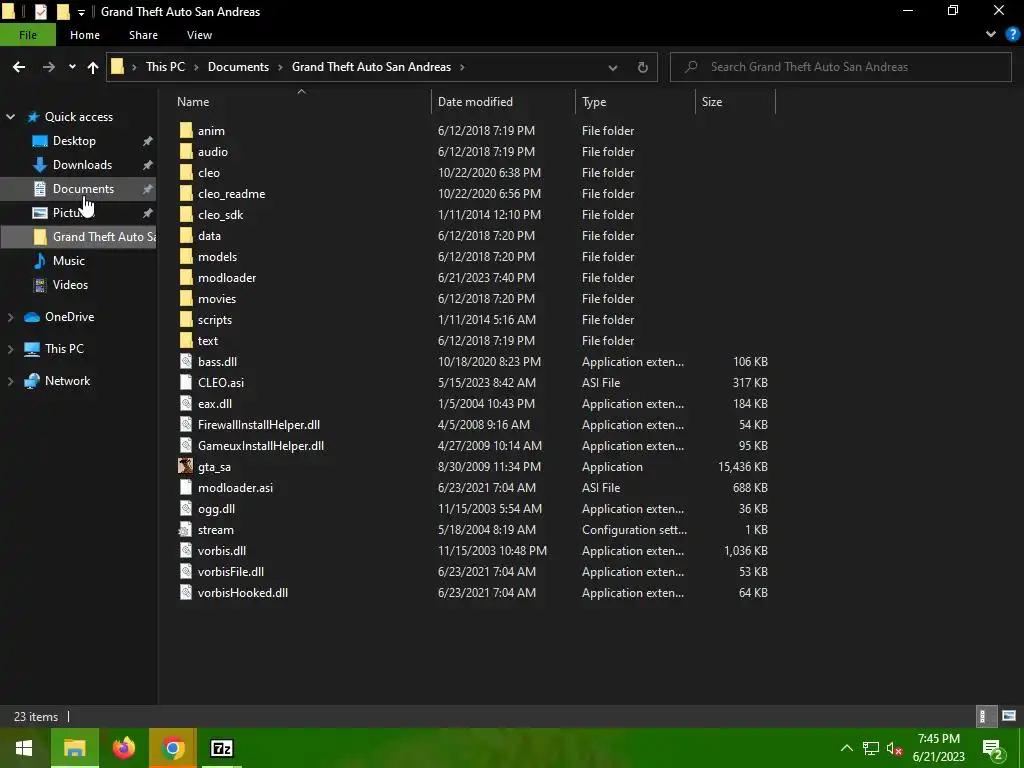This screenshot has width=1024, height=768.
Task: Open the Help question mark icon
Action: (x=1012, y=34)
